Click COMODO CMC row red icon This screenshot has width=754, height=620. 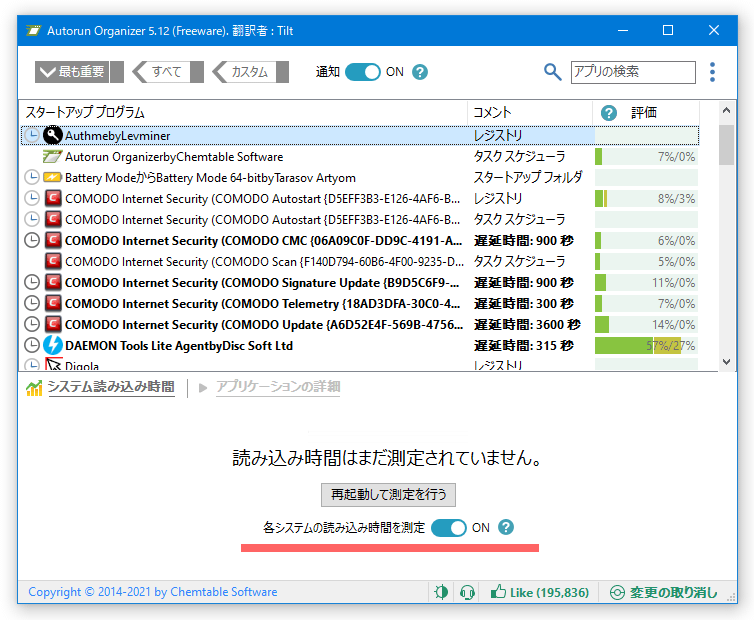tap(52, 240)
